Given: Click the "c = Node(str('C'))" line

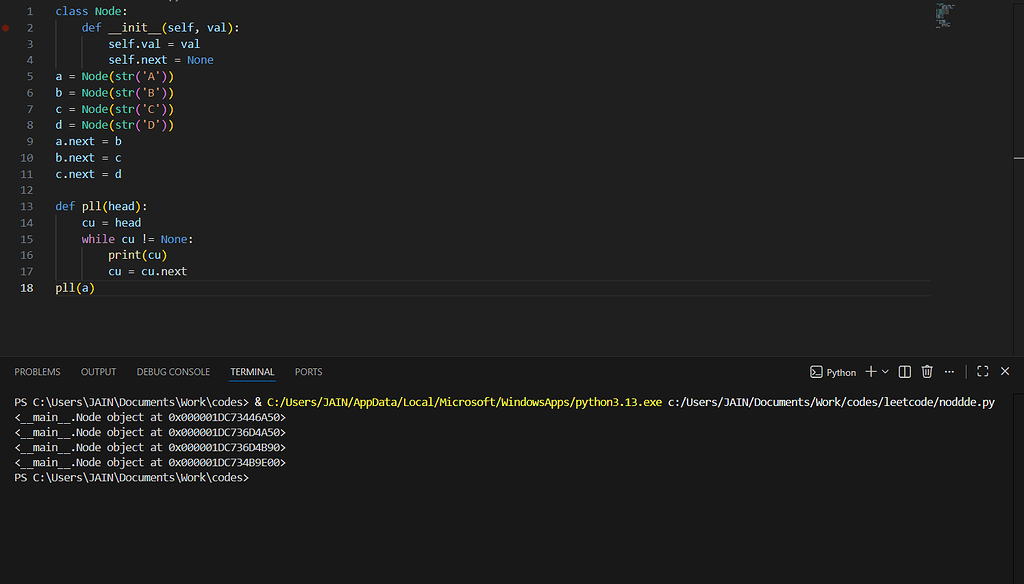Looking at the screenshot, I should 115,109.
